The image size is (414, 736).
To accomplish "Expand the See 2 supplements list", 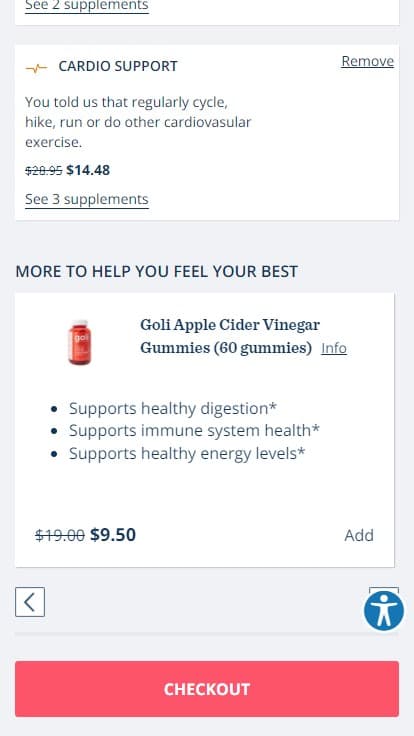I will (x=87, y=6).
